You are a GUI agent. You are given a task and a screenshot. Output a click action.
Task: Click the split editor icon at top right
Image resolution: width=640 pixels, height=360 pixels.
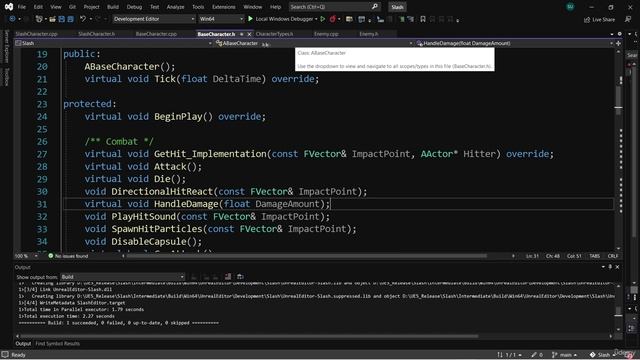618,43
